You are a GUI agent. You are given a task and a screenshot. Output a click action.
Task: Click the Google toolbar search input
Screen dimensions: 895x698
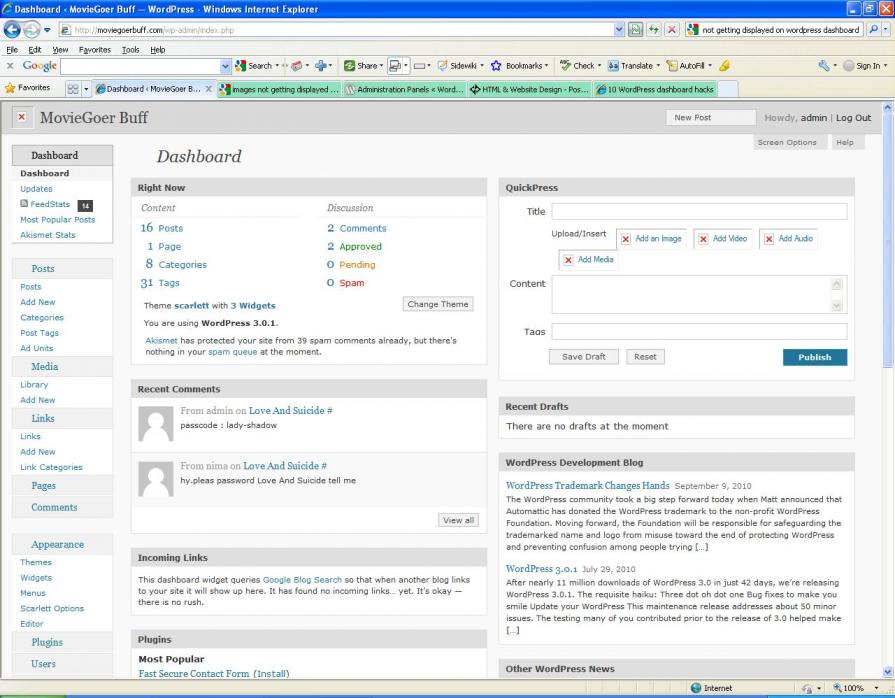tap(140, 66)
